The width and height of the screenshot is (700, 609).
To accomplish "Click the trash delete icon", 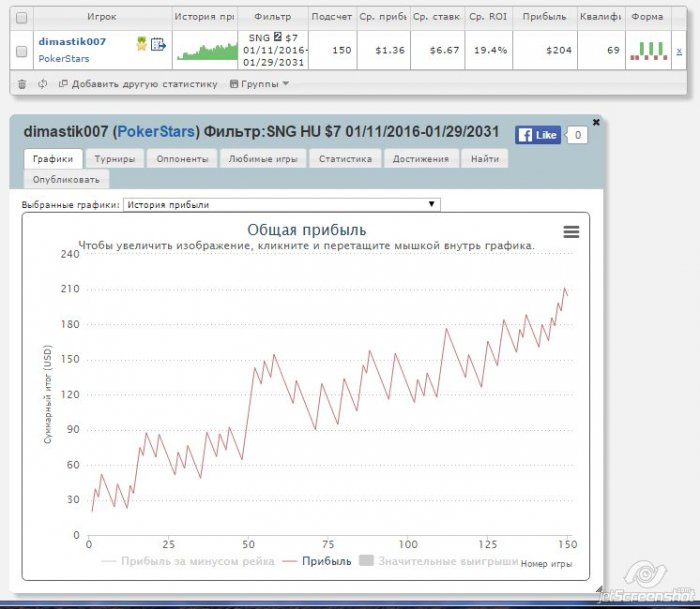I will click(x=22, y=84).
